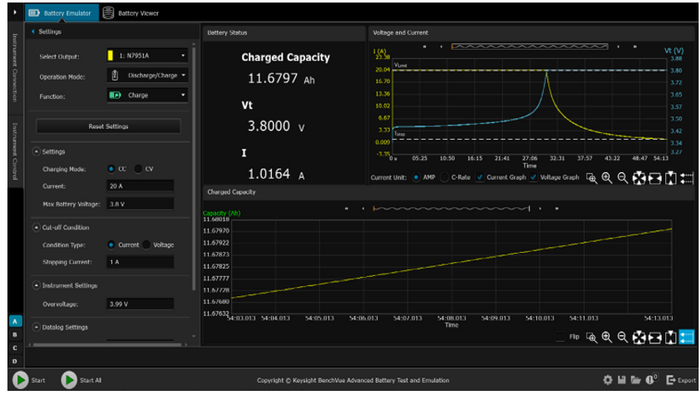Click autoscale all icon under voltage graph

(638, 178)
